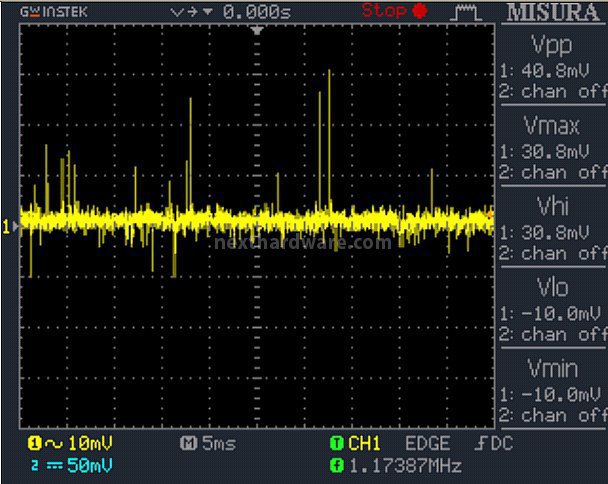Click the -10.0mV reading under Vlo
Viewport: 608px width, 484px height.
[x=561, y=314]
